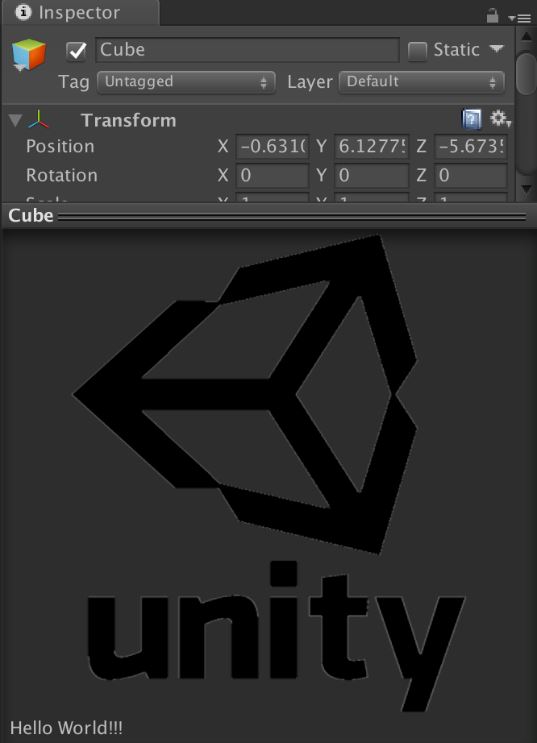The height and width of the screenshot is (743, 537).
Task: Click the Position X field
Action: 273,146
